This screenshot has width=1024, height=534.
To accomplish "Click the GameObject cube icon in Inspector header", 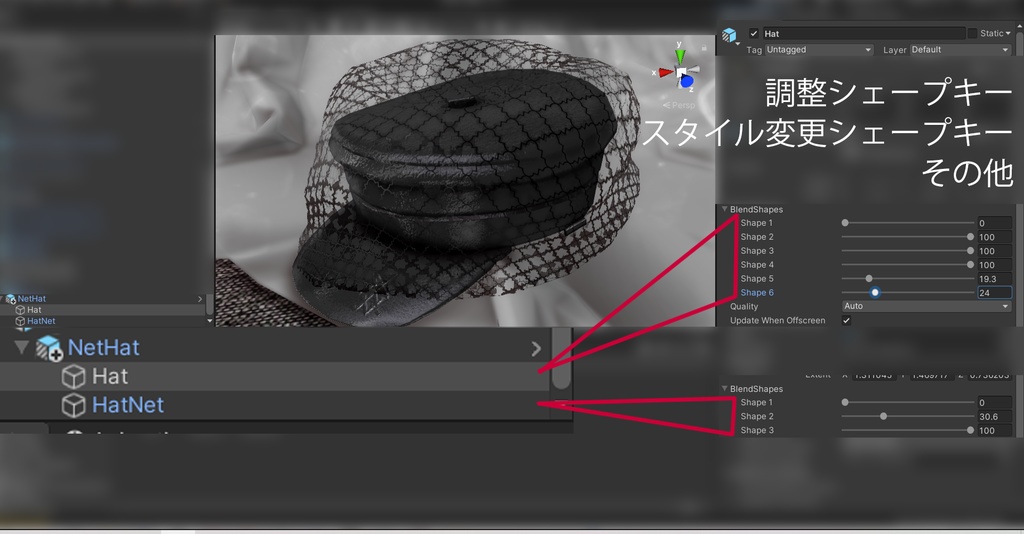I will point(729,35).
